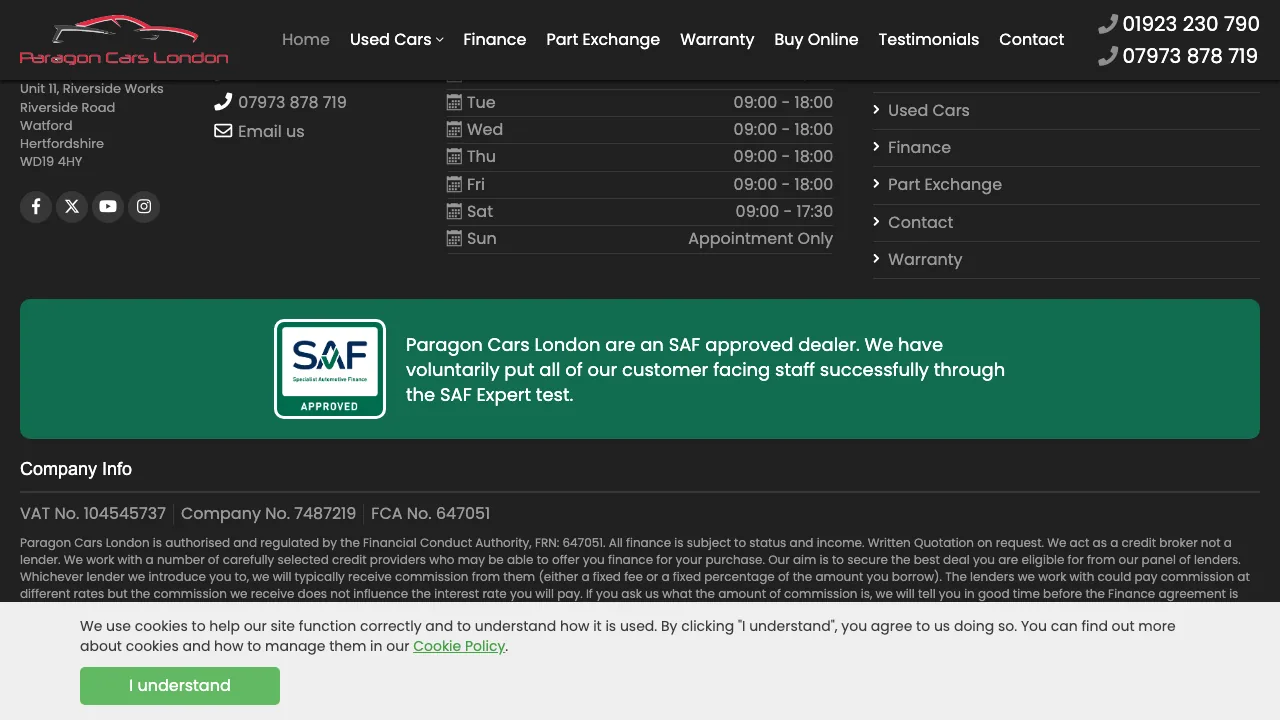Open the YouTube channel icon
The height and width of the screenshot is (720, 1280).
pyautogui.click(x=108, y=207)
